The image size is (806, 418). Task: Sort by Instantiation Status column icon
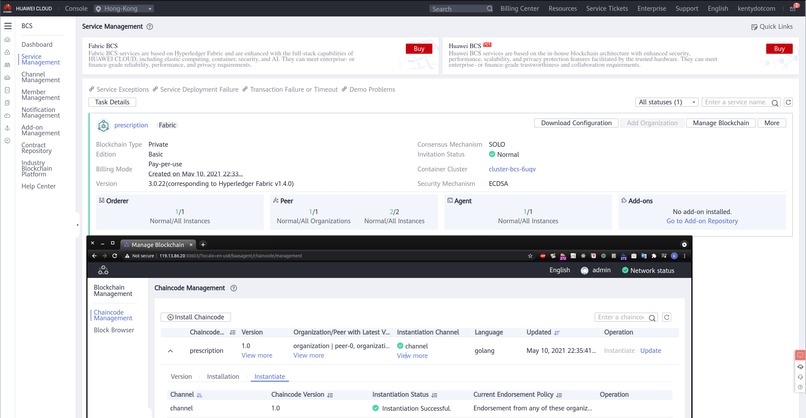pos(434,395)
